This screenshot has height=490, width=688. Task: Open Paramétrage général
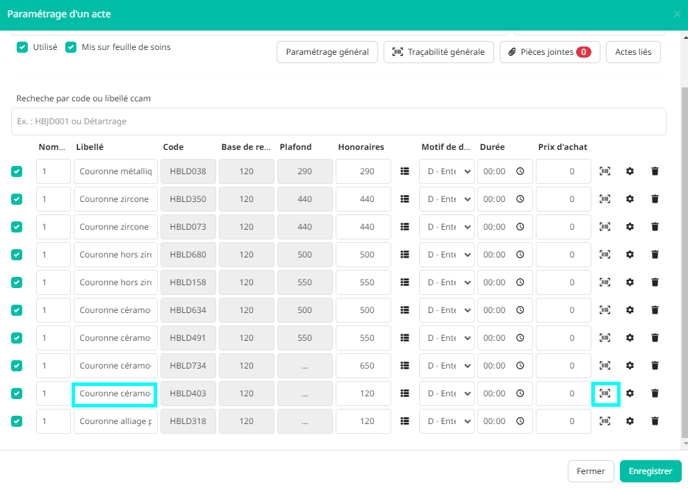point(327,52)
